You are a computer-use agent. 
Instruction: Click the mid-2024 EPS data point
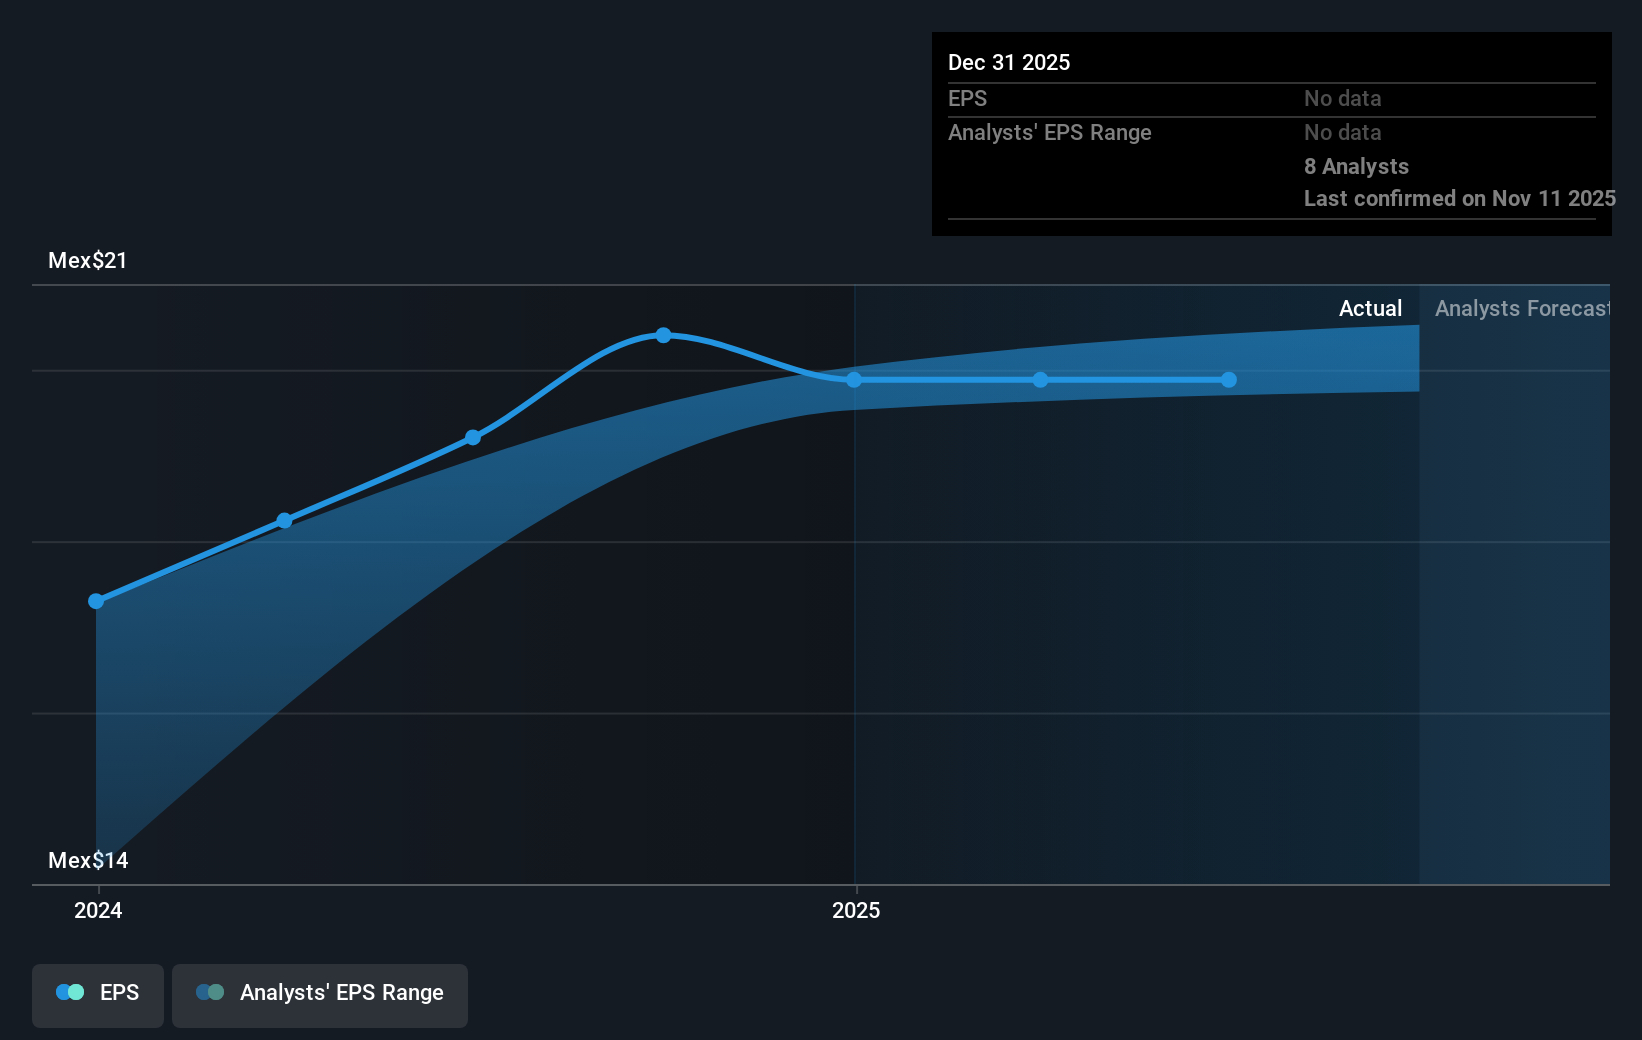471,436
